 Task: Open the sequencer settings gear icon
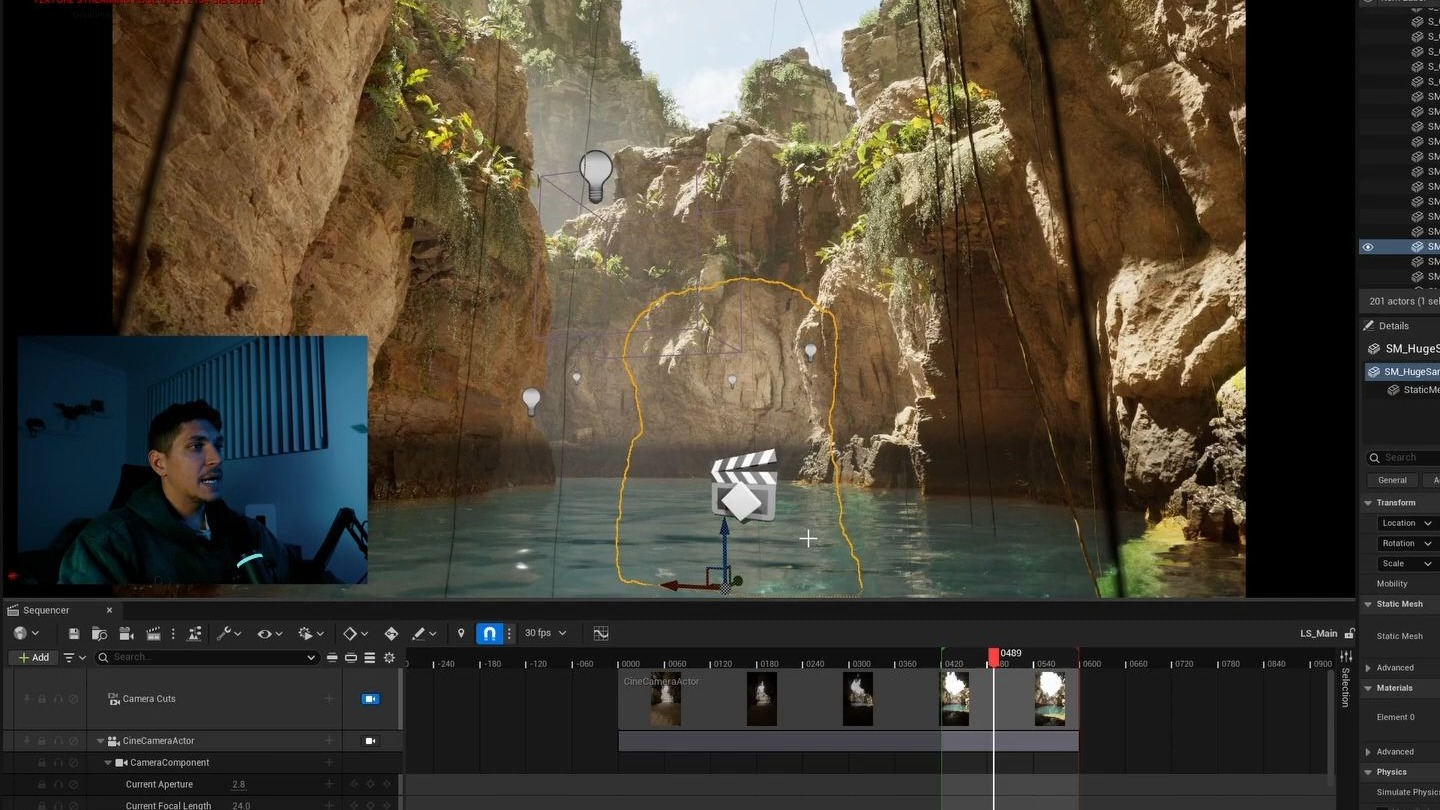coord(389,658)
